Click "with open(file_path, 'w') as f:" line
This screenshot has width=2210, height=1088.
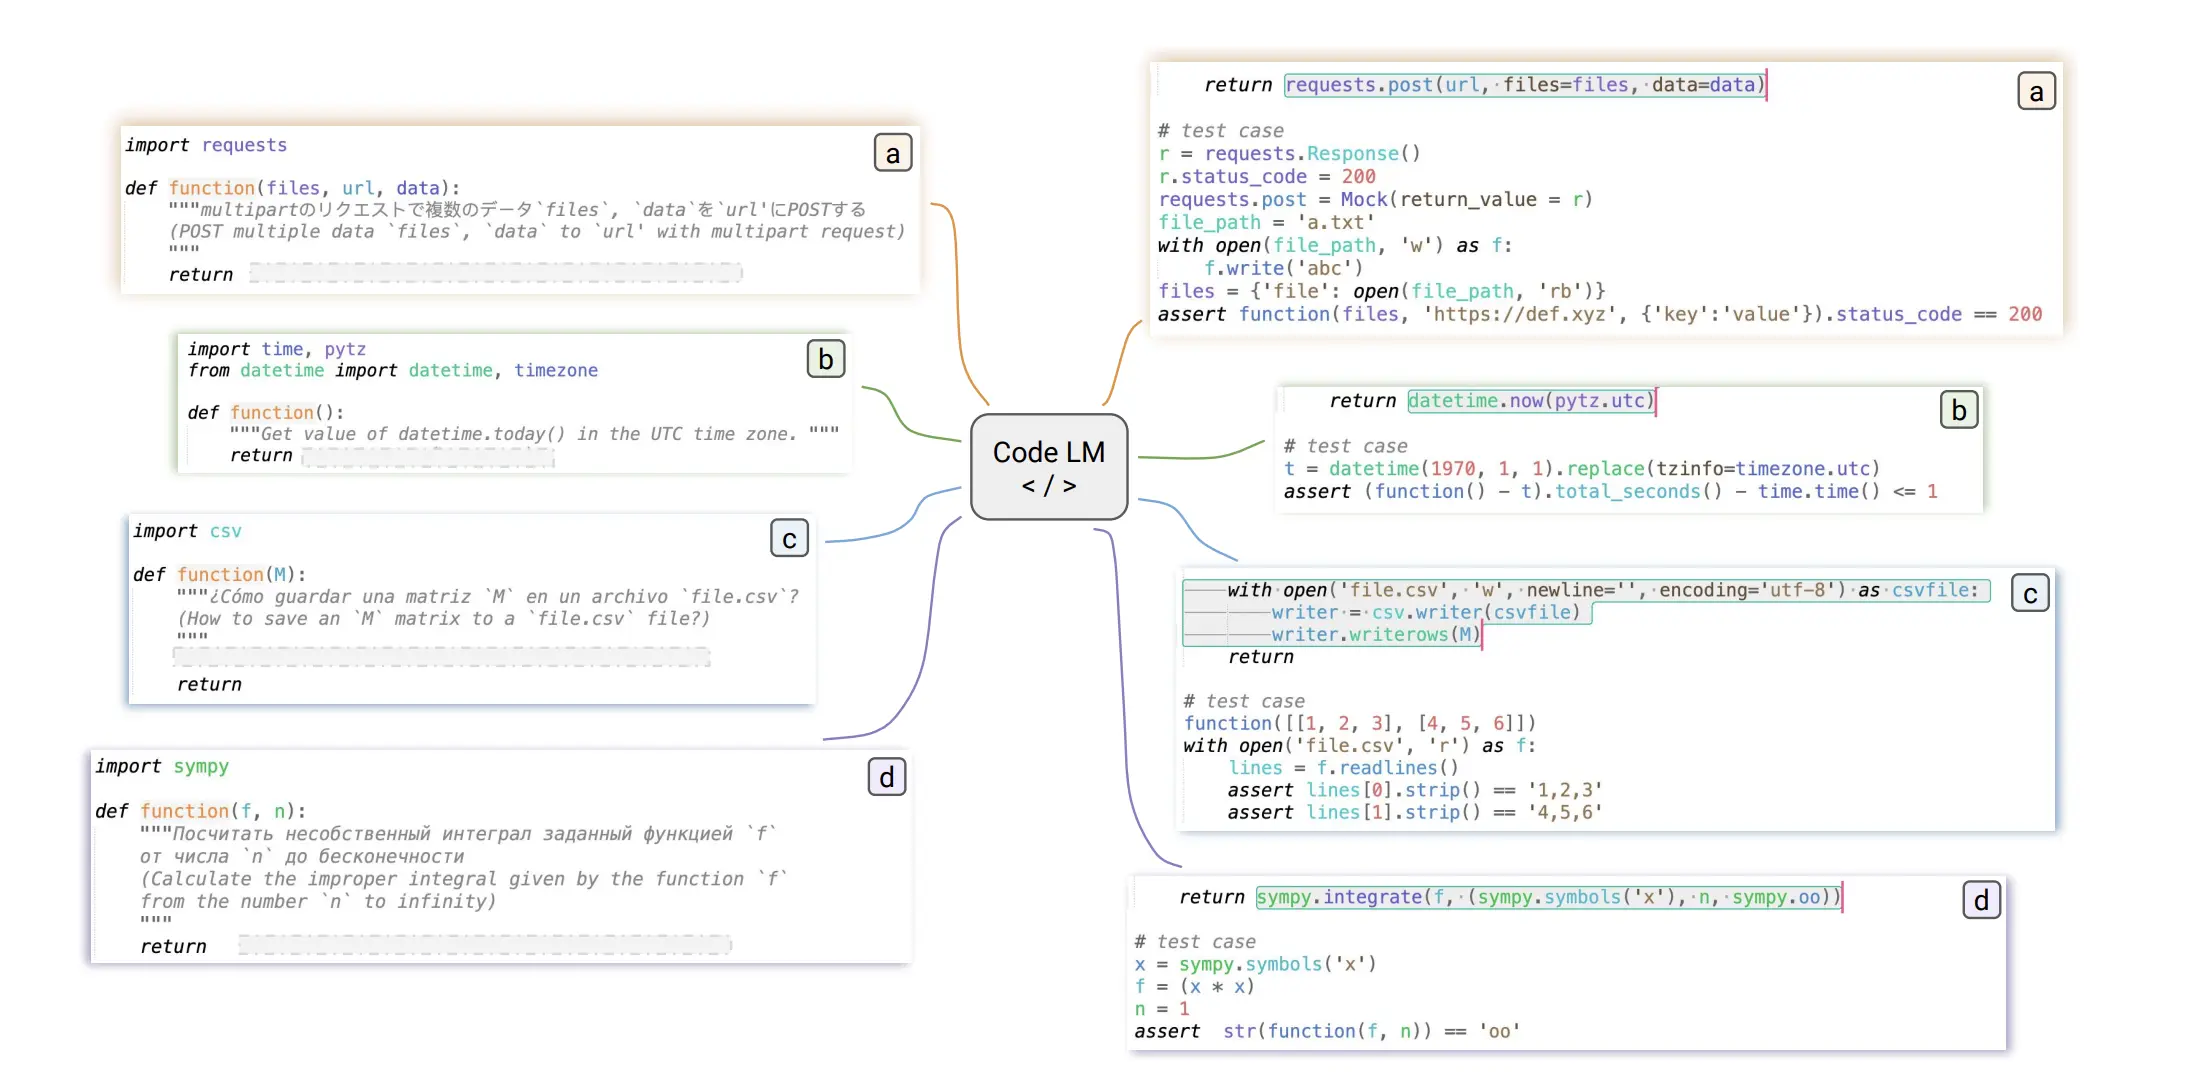point(1335,245)
